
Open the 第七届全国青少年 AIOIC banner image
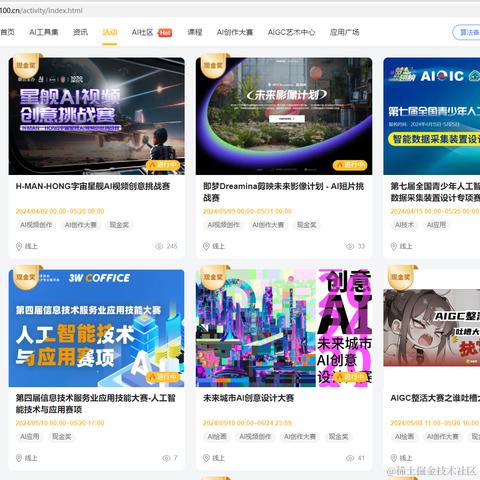(x=432, y=116)
